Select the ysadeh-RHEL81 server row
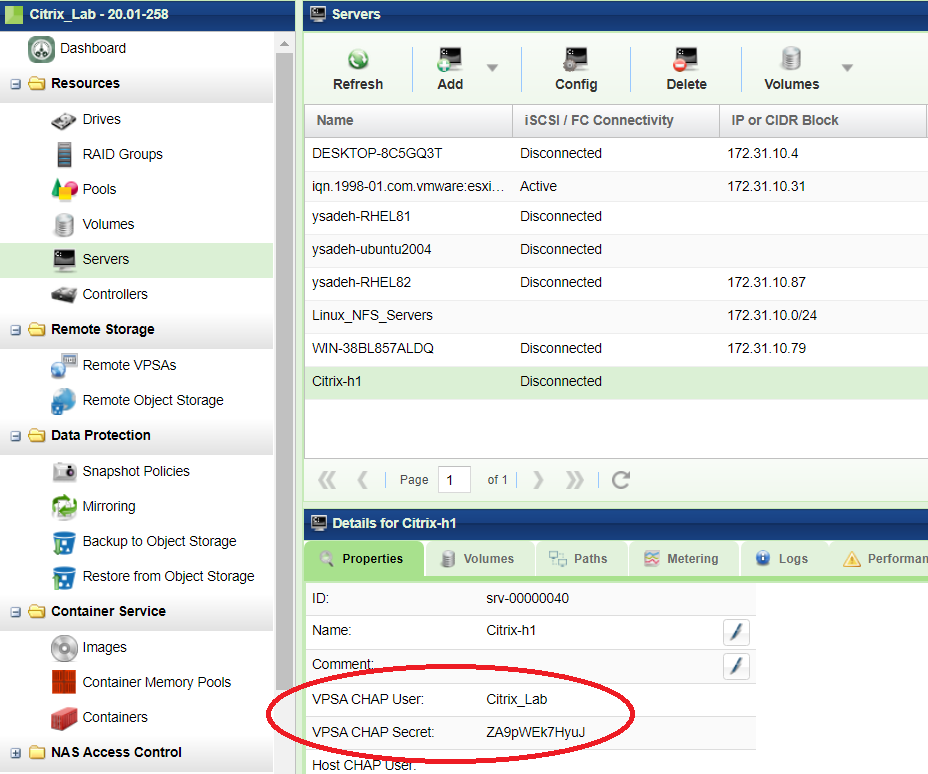 click(616, 217)
